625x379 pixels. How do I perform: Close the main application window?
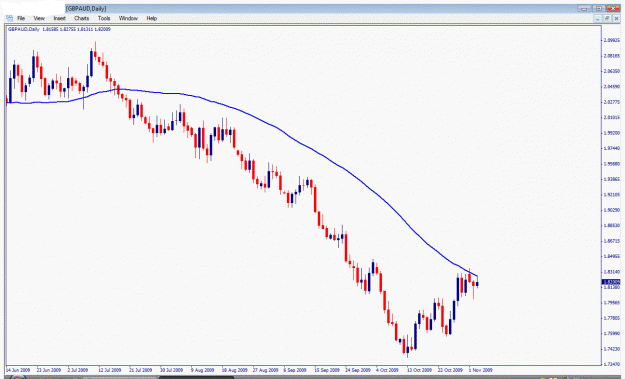(613, 8)
